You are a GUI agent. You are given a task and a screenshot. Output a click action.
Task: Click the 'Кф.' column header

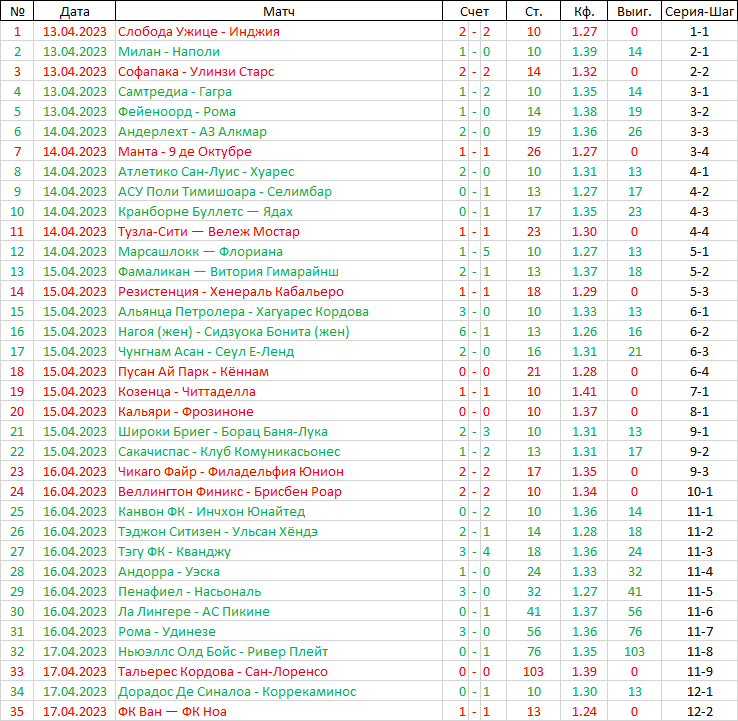(584, 11)
